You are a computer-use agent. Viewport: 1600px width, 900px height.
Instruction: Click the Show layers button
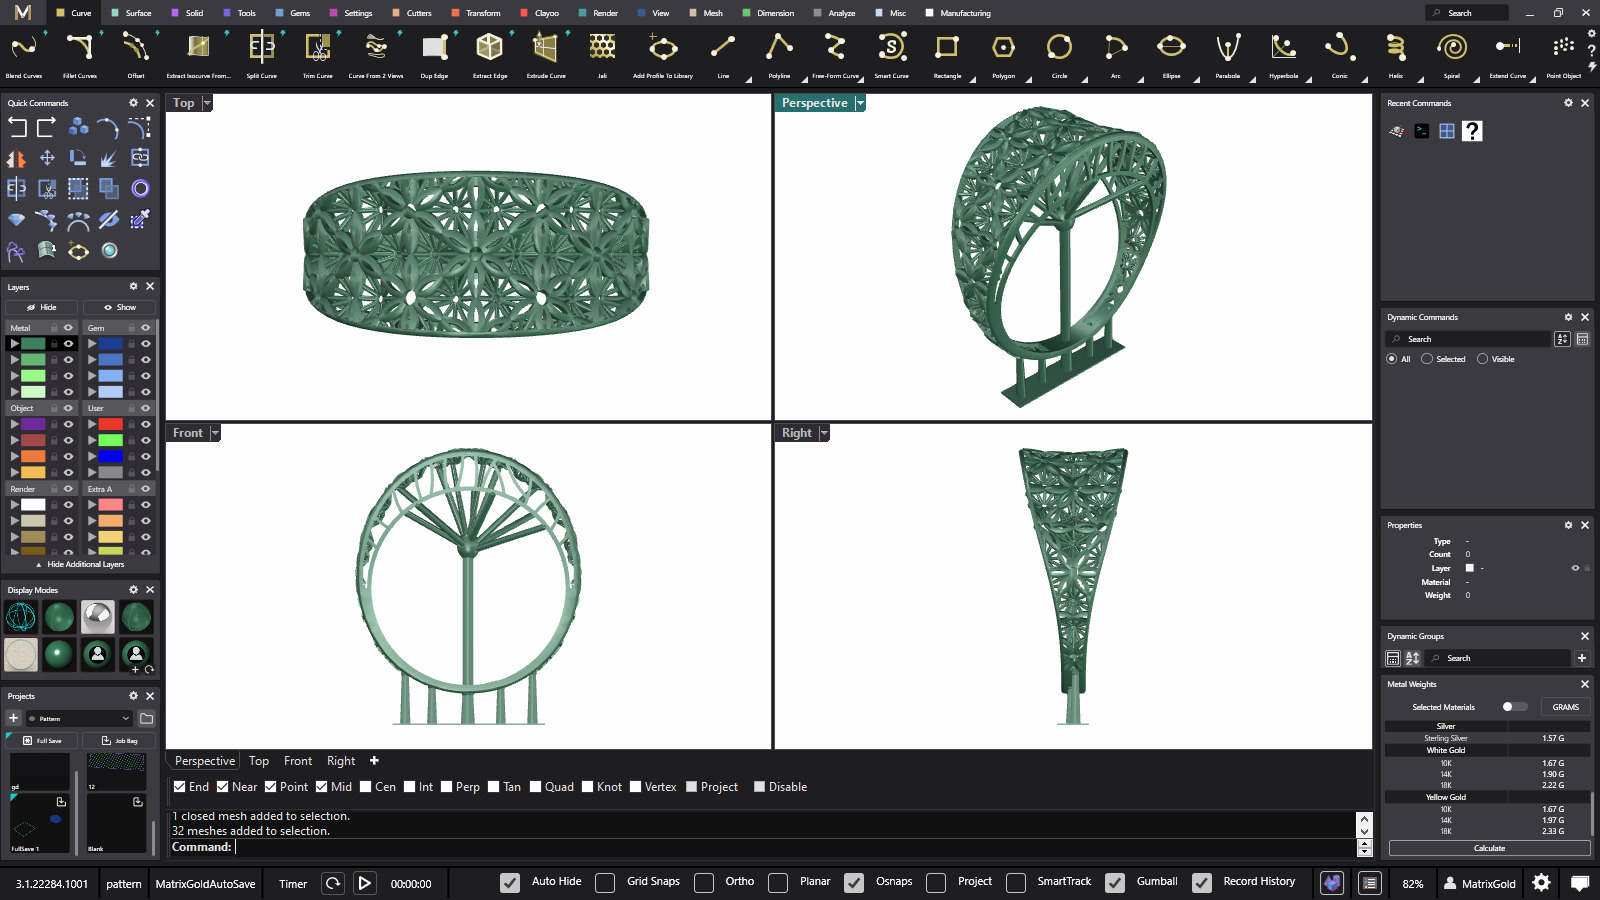[120, 307]
